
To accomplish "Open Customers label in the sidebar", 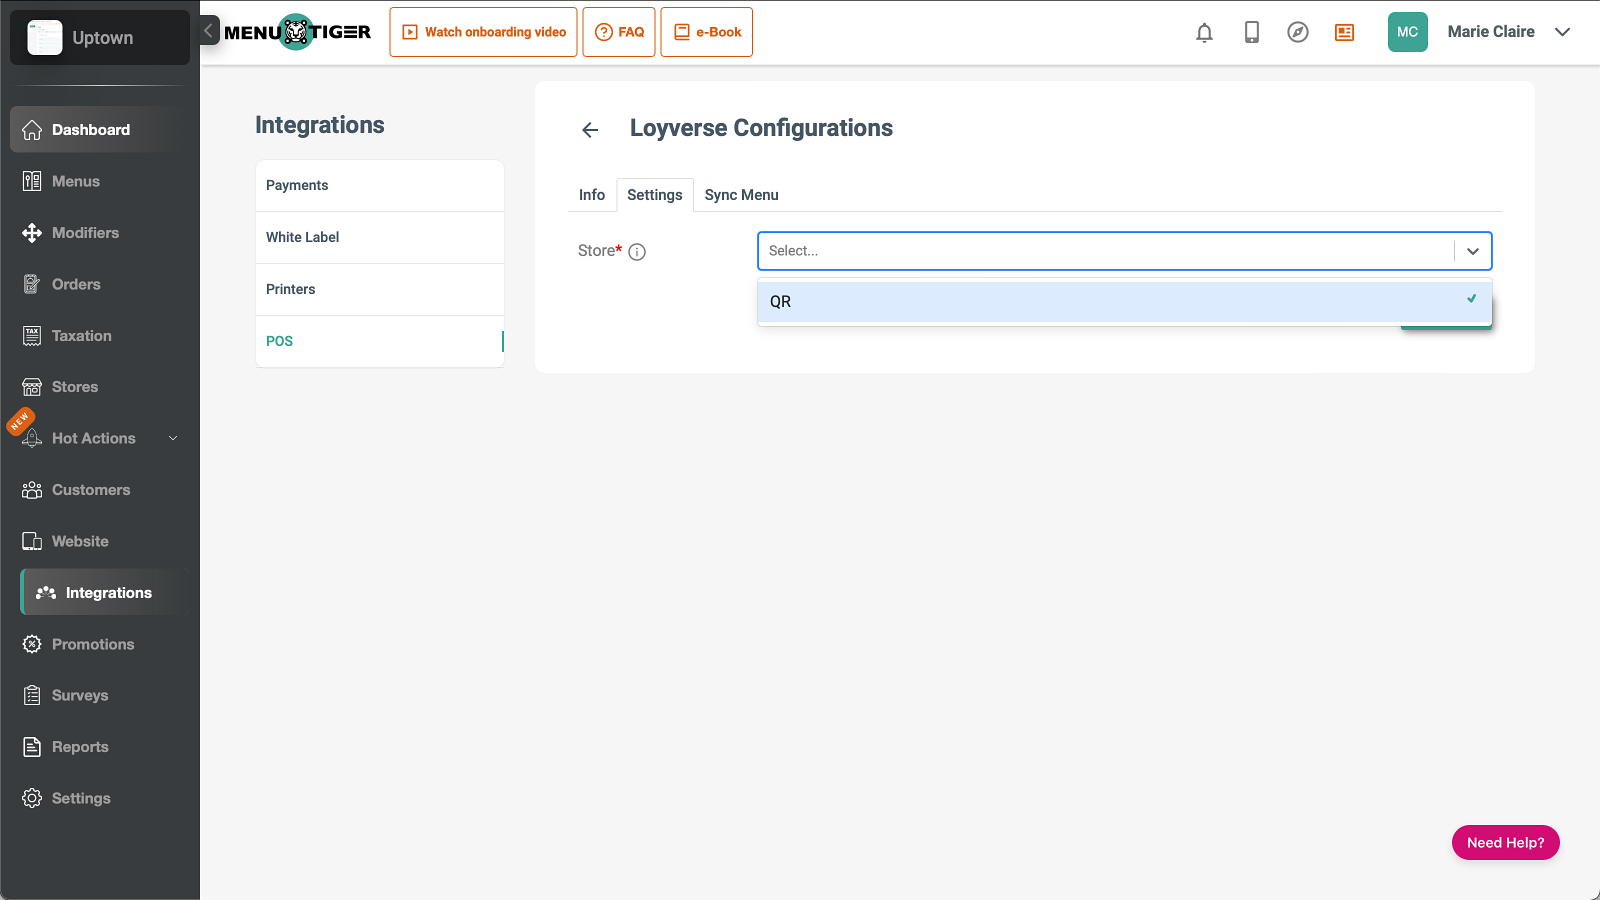I will point(91,490).
